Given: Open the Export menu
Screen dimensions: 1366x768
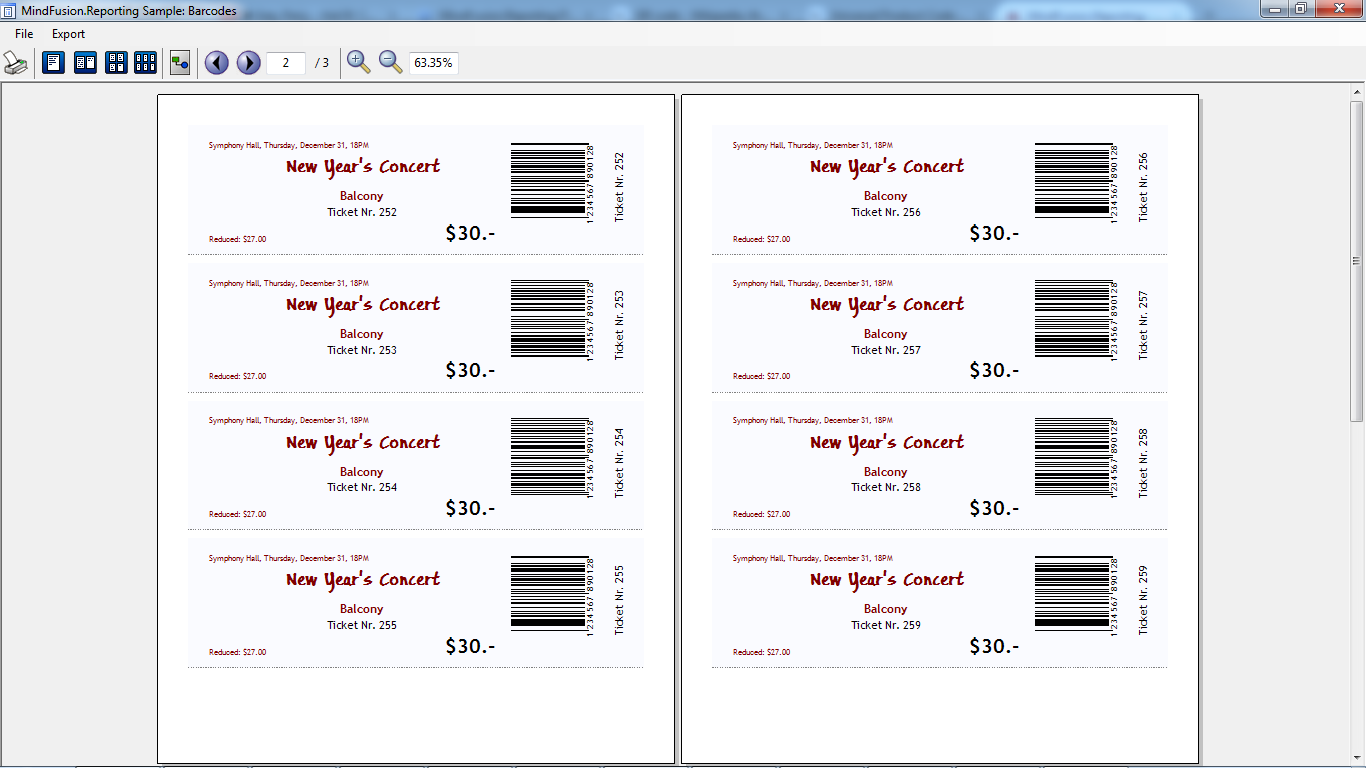Looking at the screenshot, I should (69, 34).
